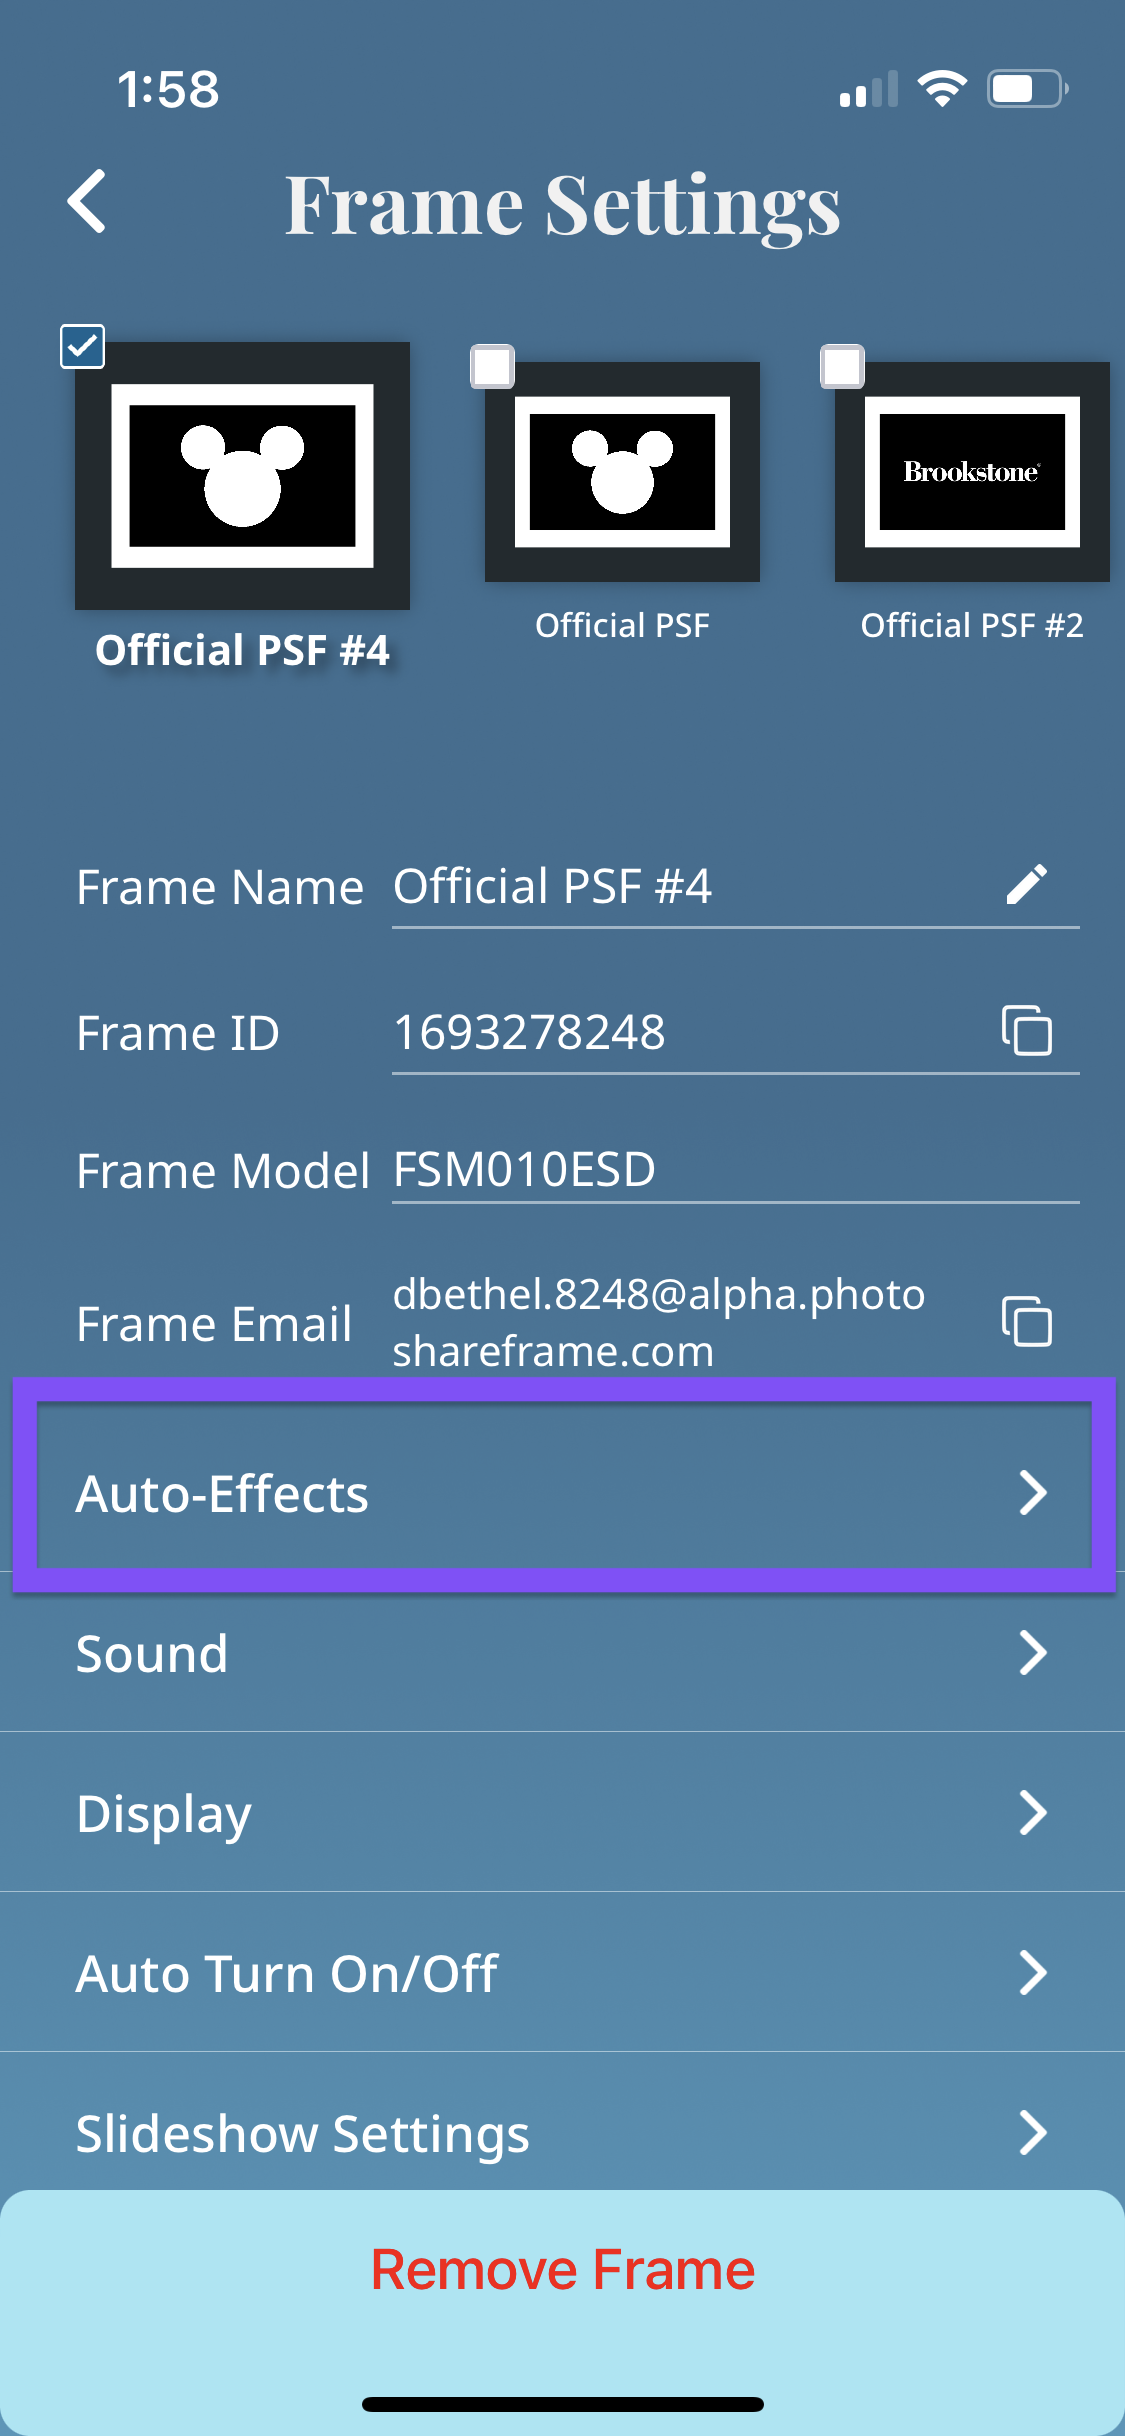Edit frame name with pencil icon

tap(1026, 885)
